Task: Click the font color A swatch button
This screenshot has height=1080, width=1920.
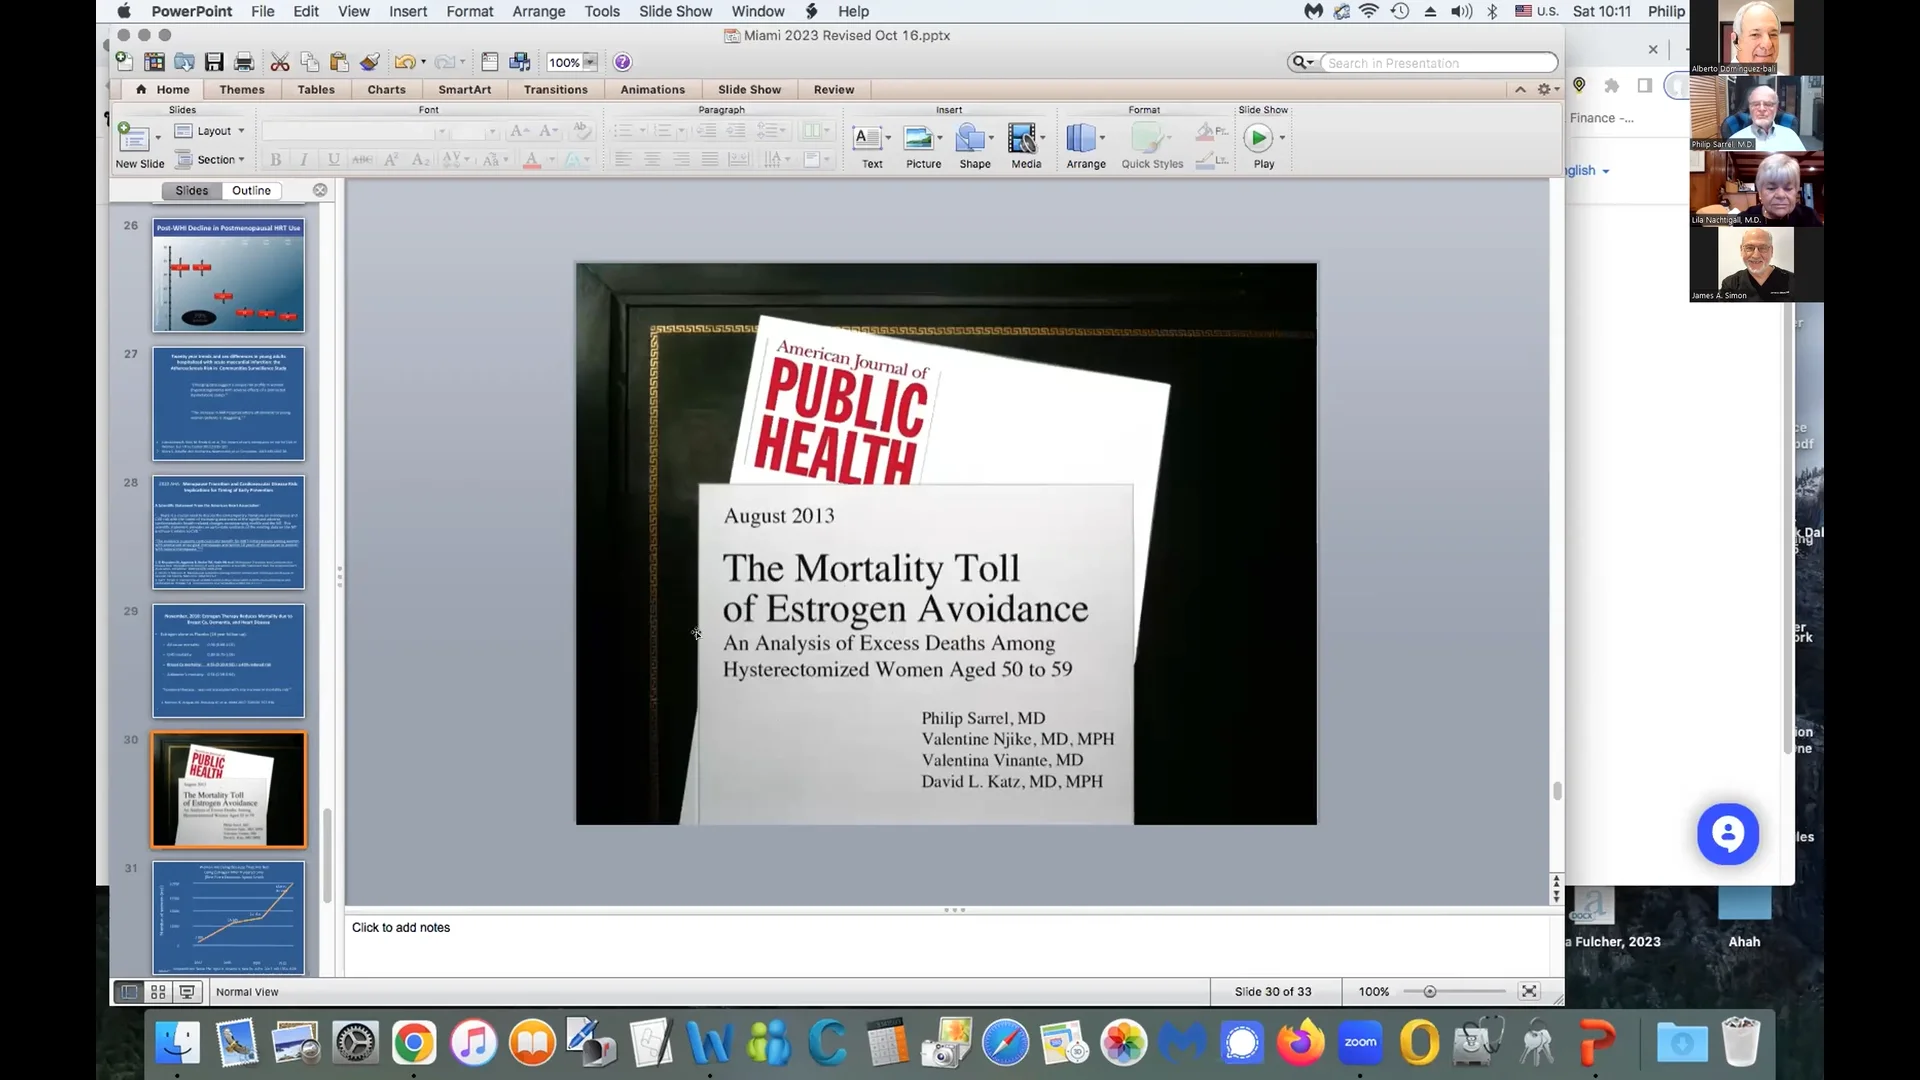Action: tap(532, 159)
